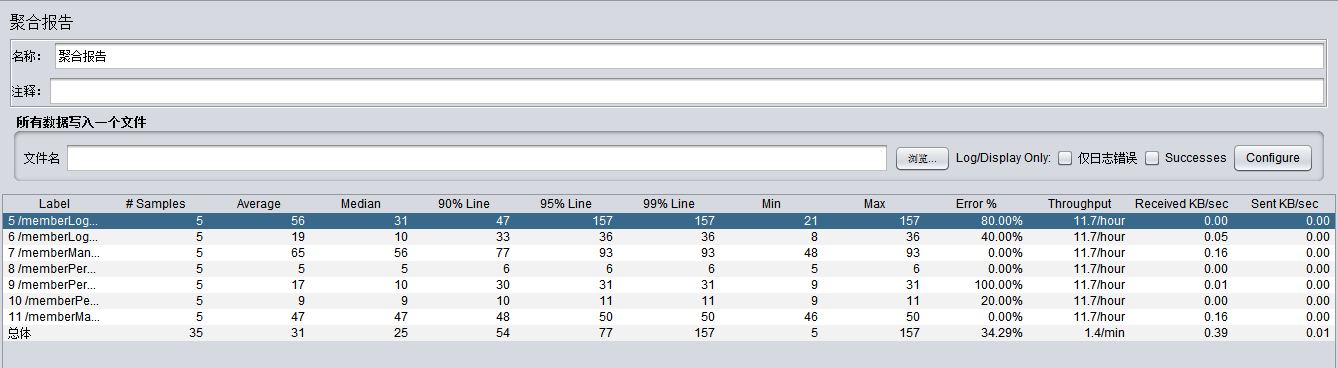Enable the 仅日志错误 checkbox
Image resolution: width=1338 pixels, height=368 pixels.
pyautogui.click(x=1065, y=158)
